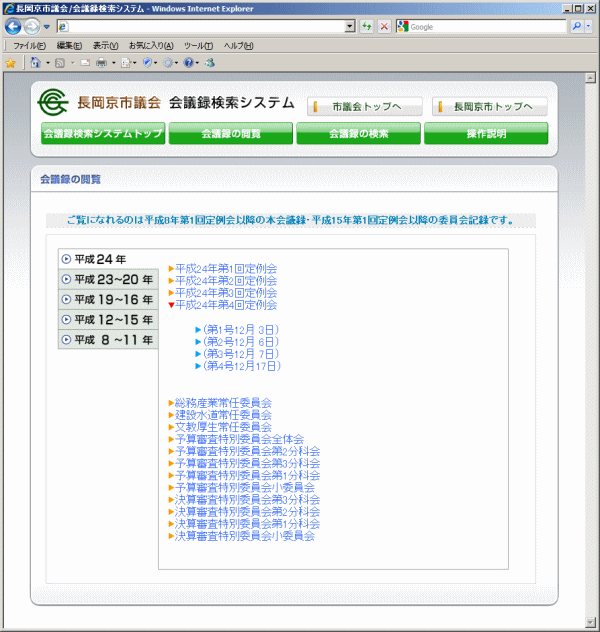Select the 会議録検索システムトップ tab
Image resolution: width=600 pixels, height=632 pixels.
pyautogui.click(x=103, y=133)
